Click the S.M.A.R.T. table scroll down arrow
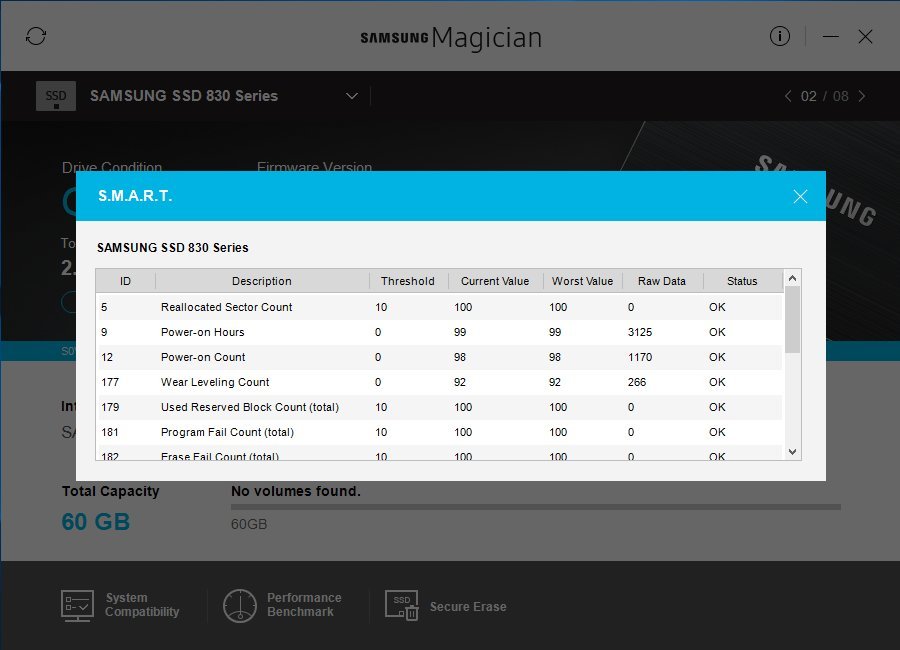The width and height of the screenshot is (900, 650). click(x=792, y=452)
